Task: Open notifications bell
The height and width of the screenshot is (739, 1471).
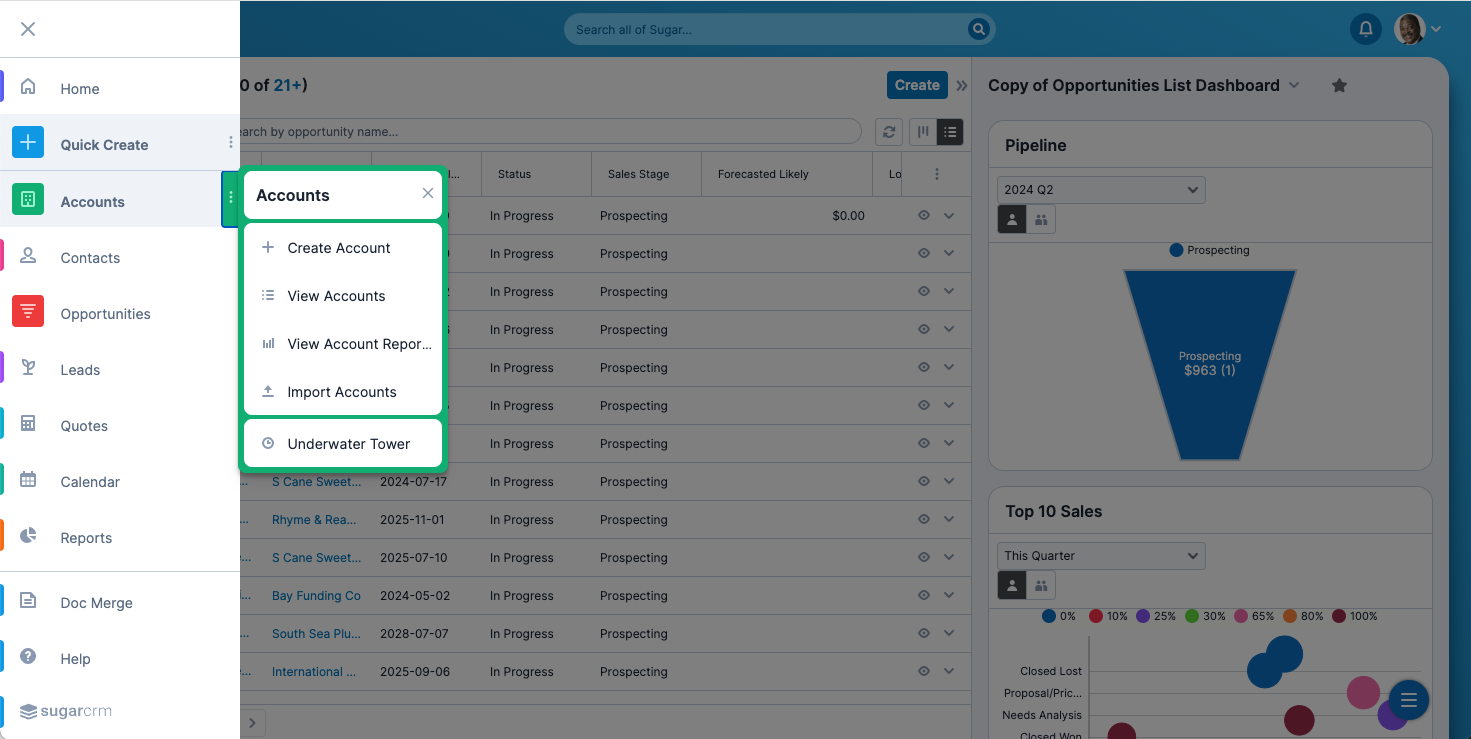Action: (x=1365, y=29)
